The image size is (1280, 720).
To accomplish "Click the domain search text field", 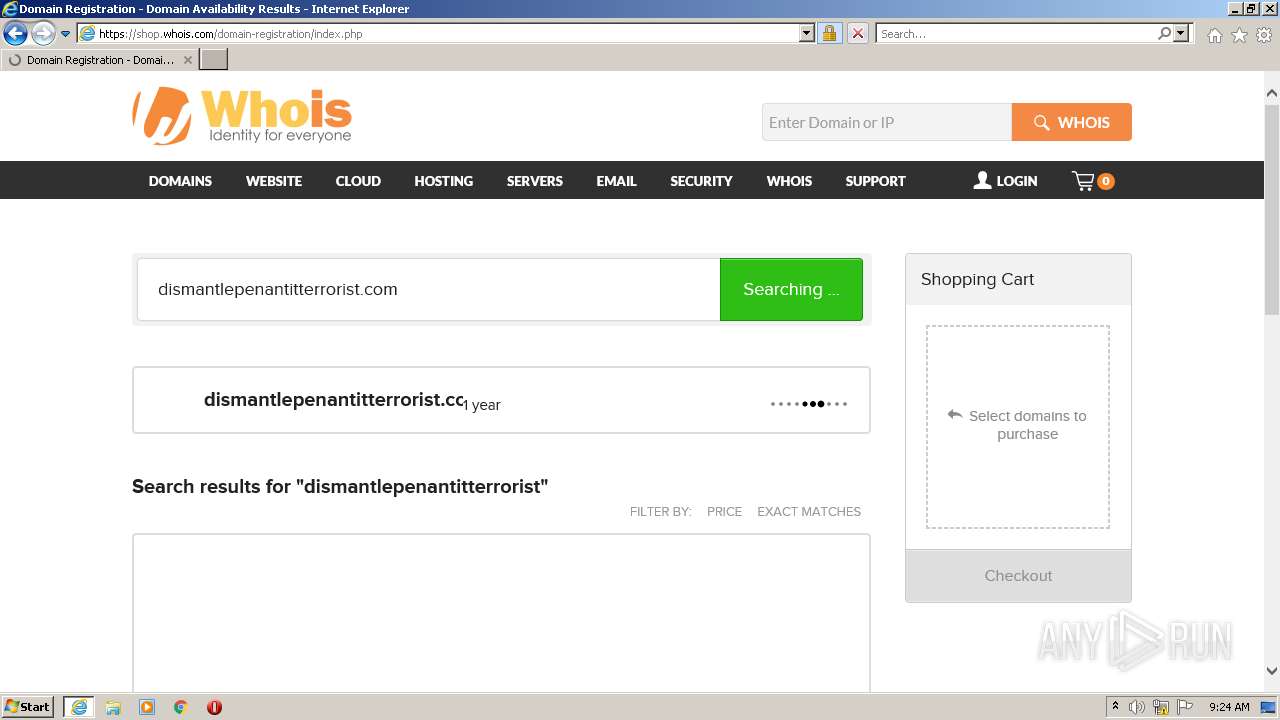I will [429, 289].
